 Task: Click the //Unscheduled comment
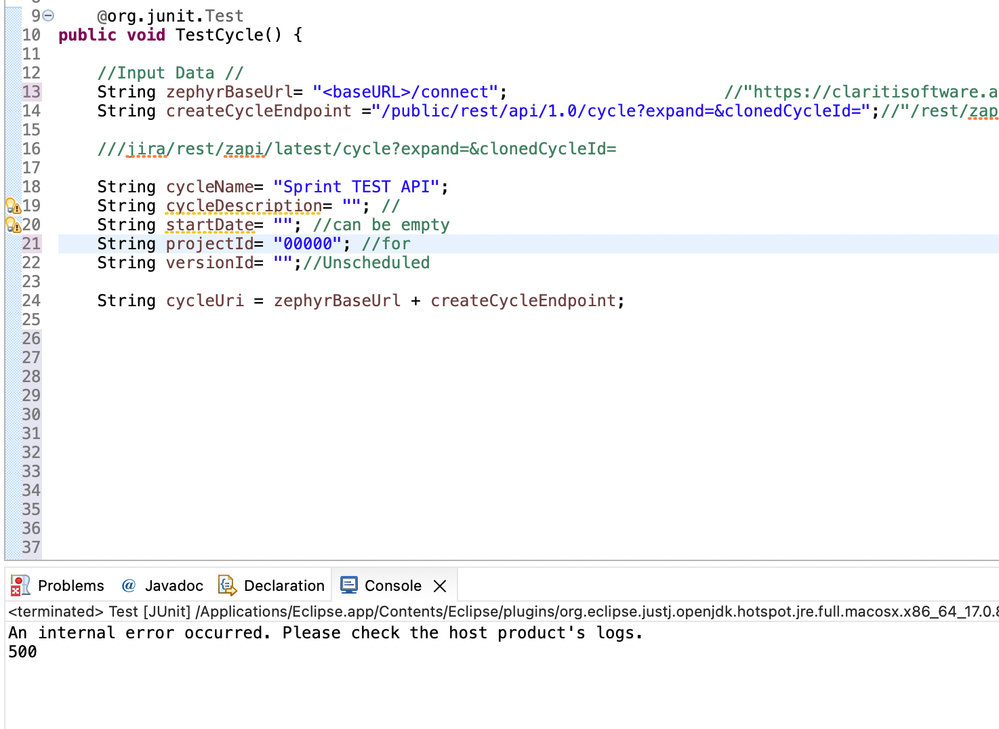point(366,263)
